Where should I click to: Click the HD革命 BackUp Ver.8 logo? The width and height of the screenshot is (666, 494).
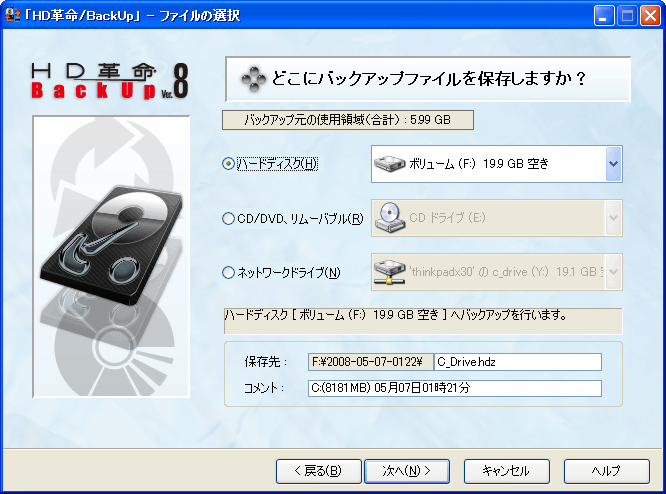coord(110,81)
